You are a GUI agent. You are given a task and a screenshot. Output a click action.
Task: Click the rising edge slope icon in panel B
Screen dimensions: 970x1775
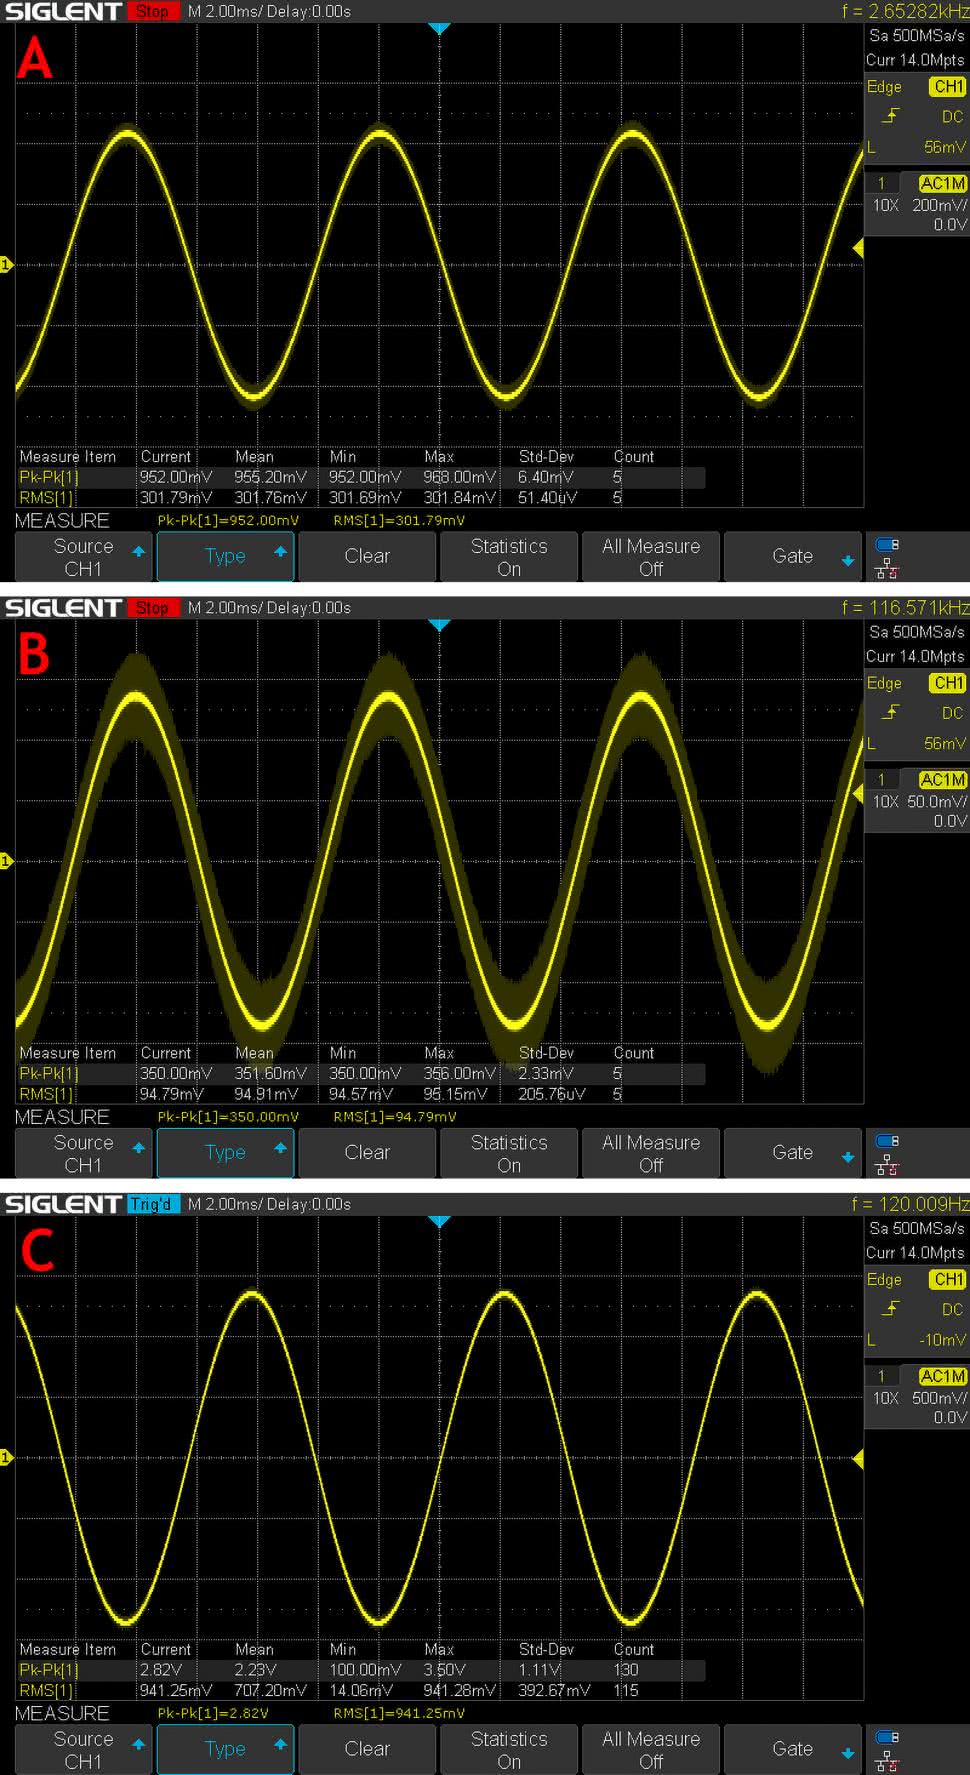(x=891, y=713)
